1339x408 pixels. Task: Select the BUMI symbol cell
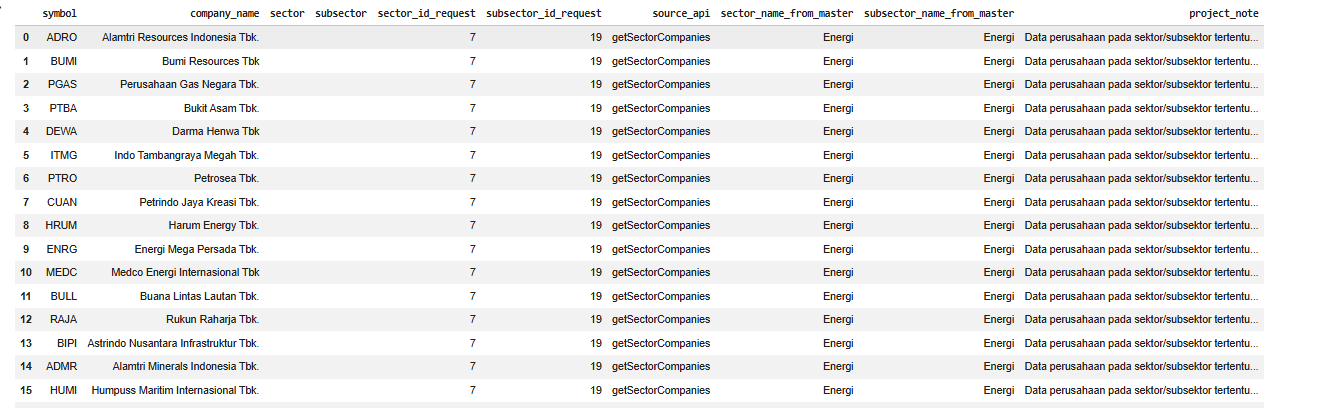(64, 61)
